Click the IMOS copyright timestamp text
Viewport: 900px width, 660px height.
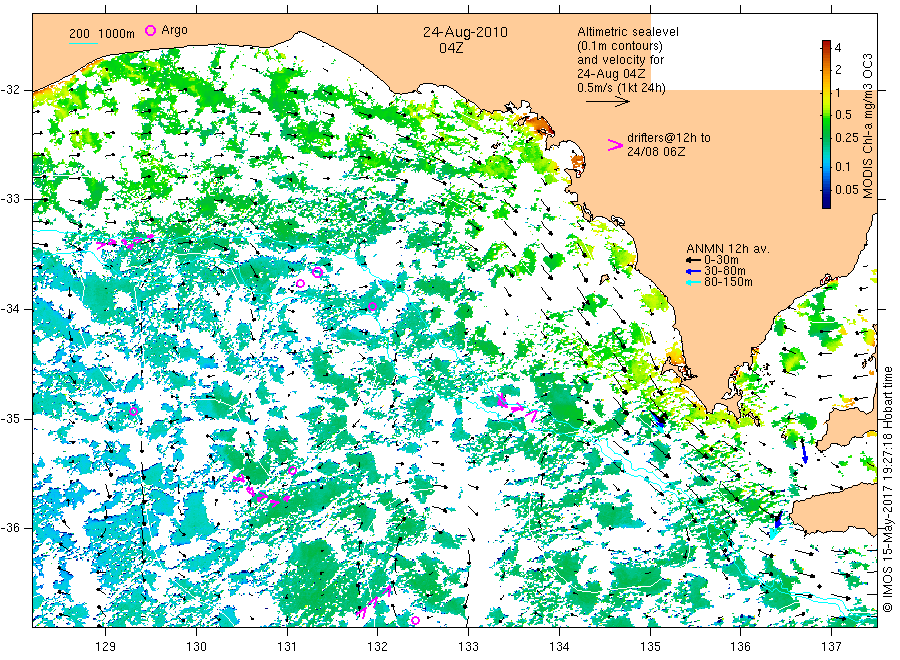(x=887, y=489)
